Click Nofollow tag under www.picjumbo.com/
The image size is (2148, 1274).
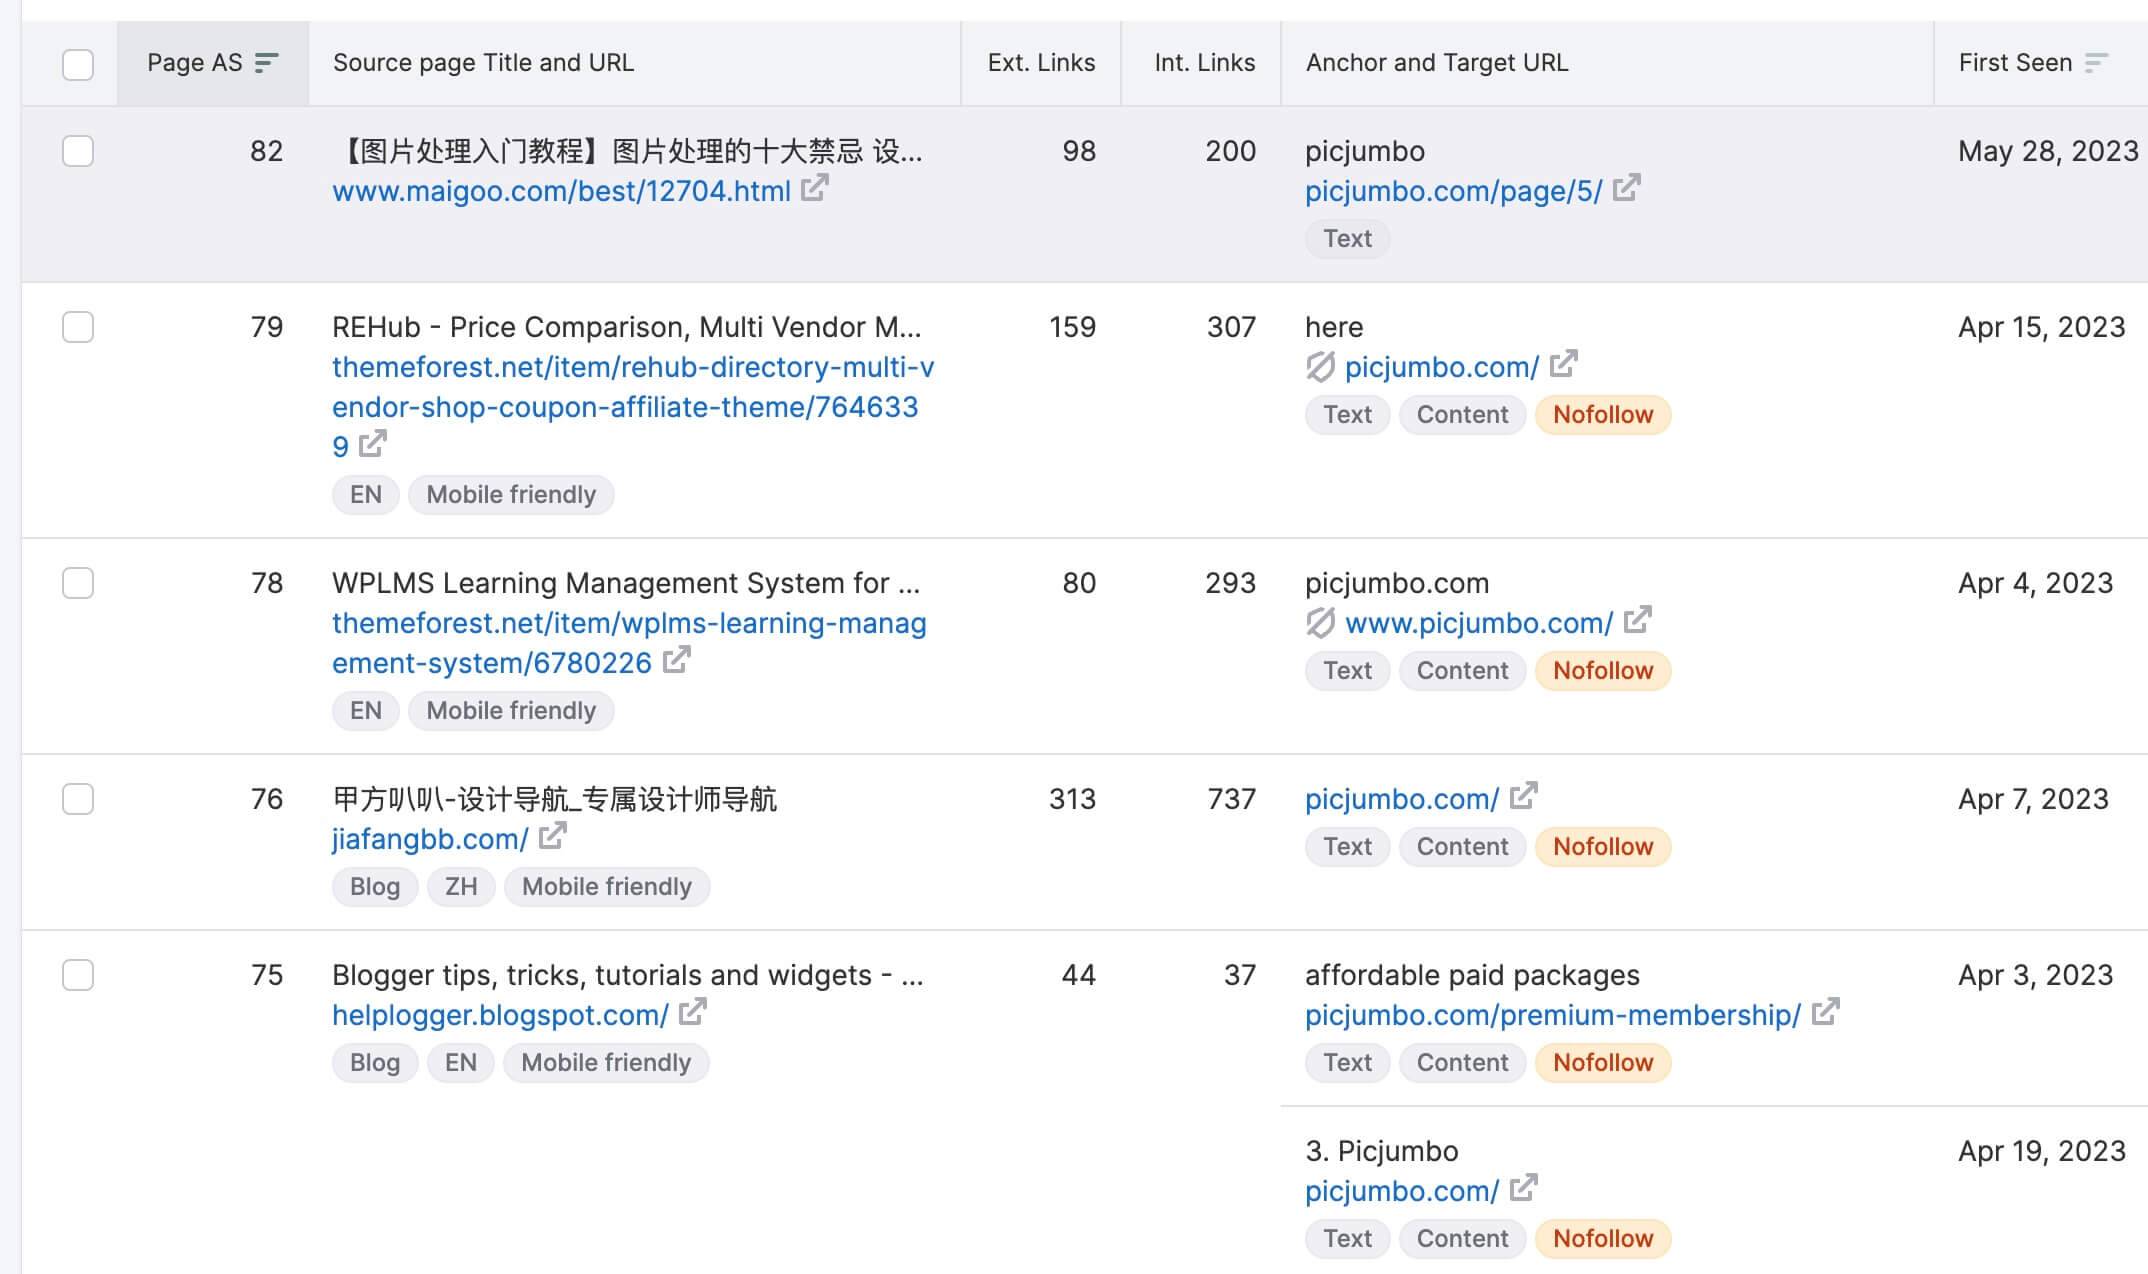(x=1603, y=671)
